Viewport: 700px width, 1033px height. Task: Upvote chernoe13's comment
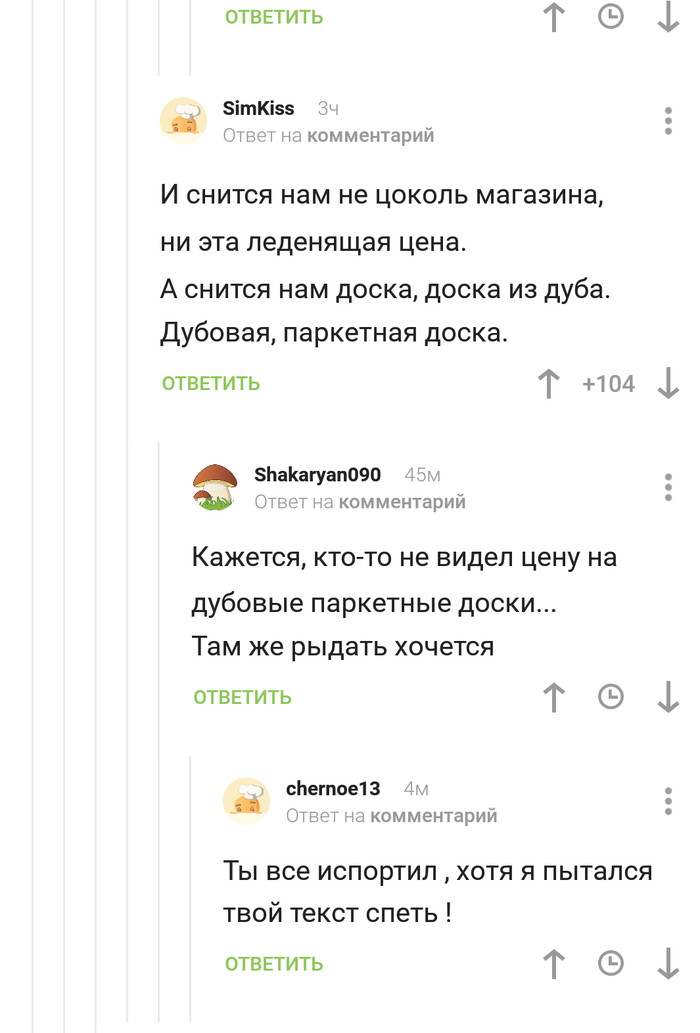[553, 964]
